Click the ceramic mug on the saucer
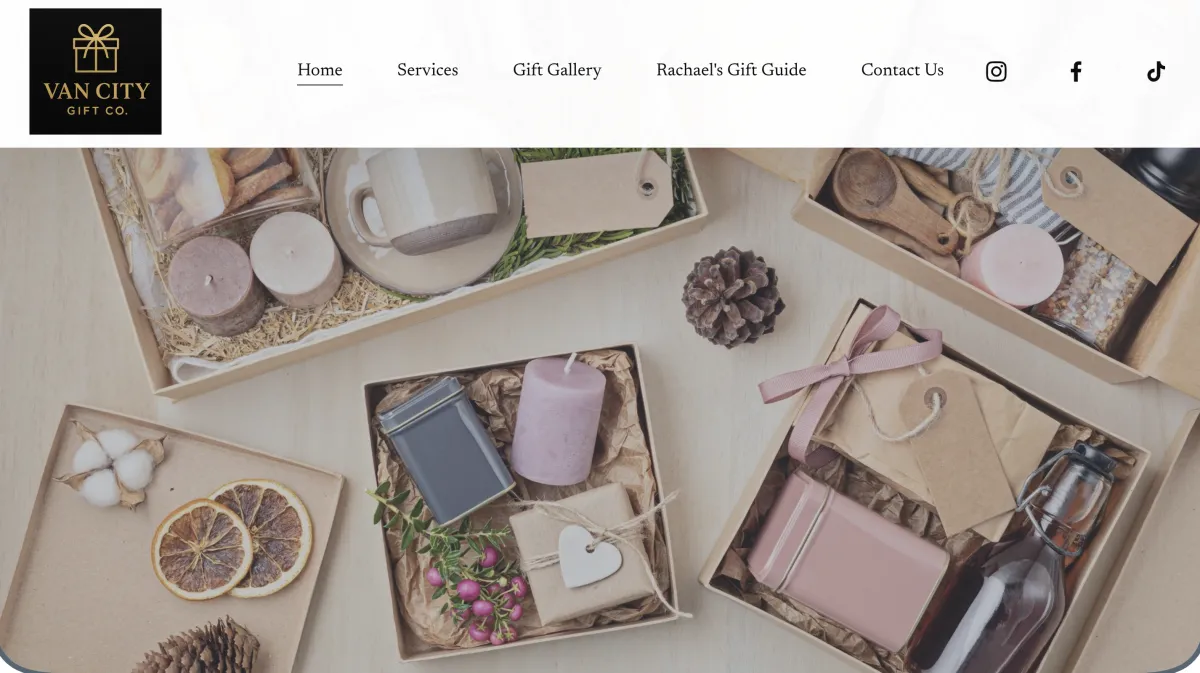 coord(426,201)
